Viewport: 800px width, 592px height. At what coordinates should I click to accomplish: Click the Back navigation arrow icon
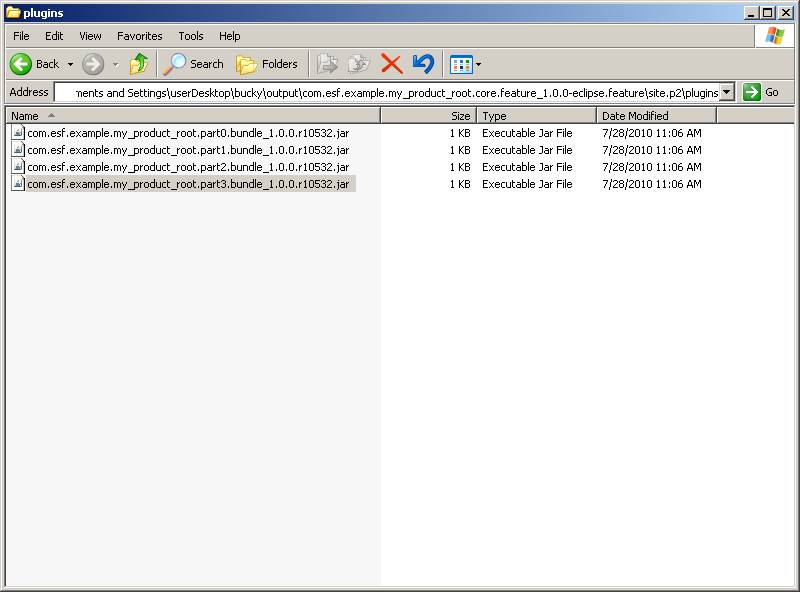pos(22,64)
